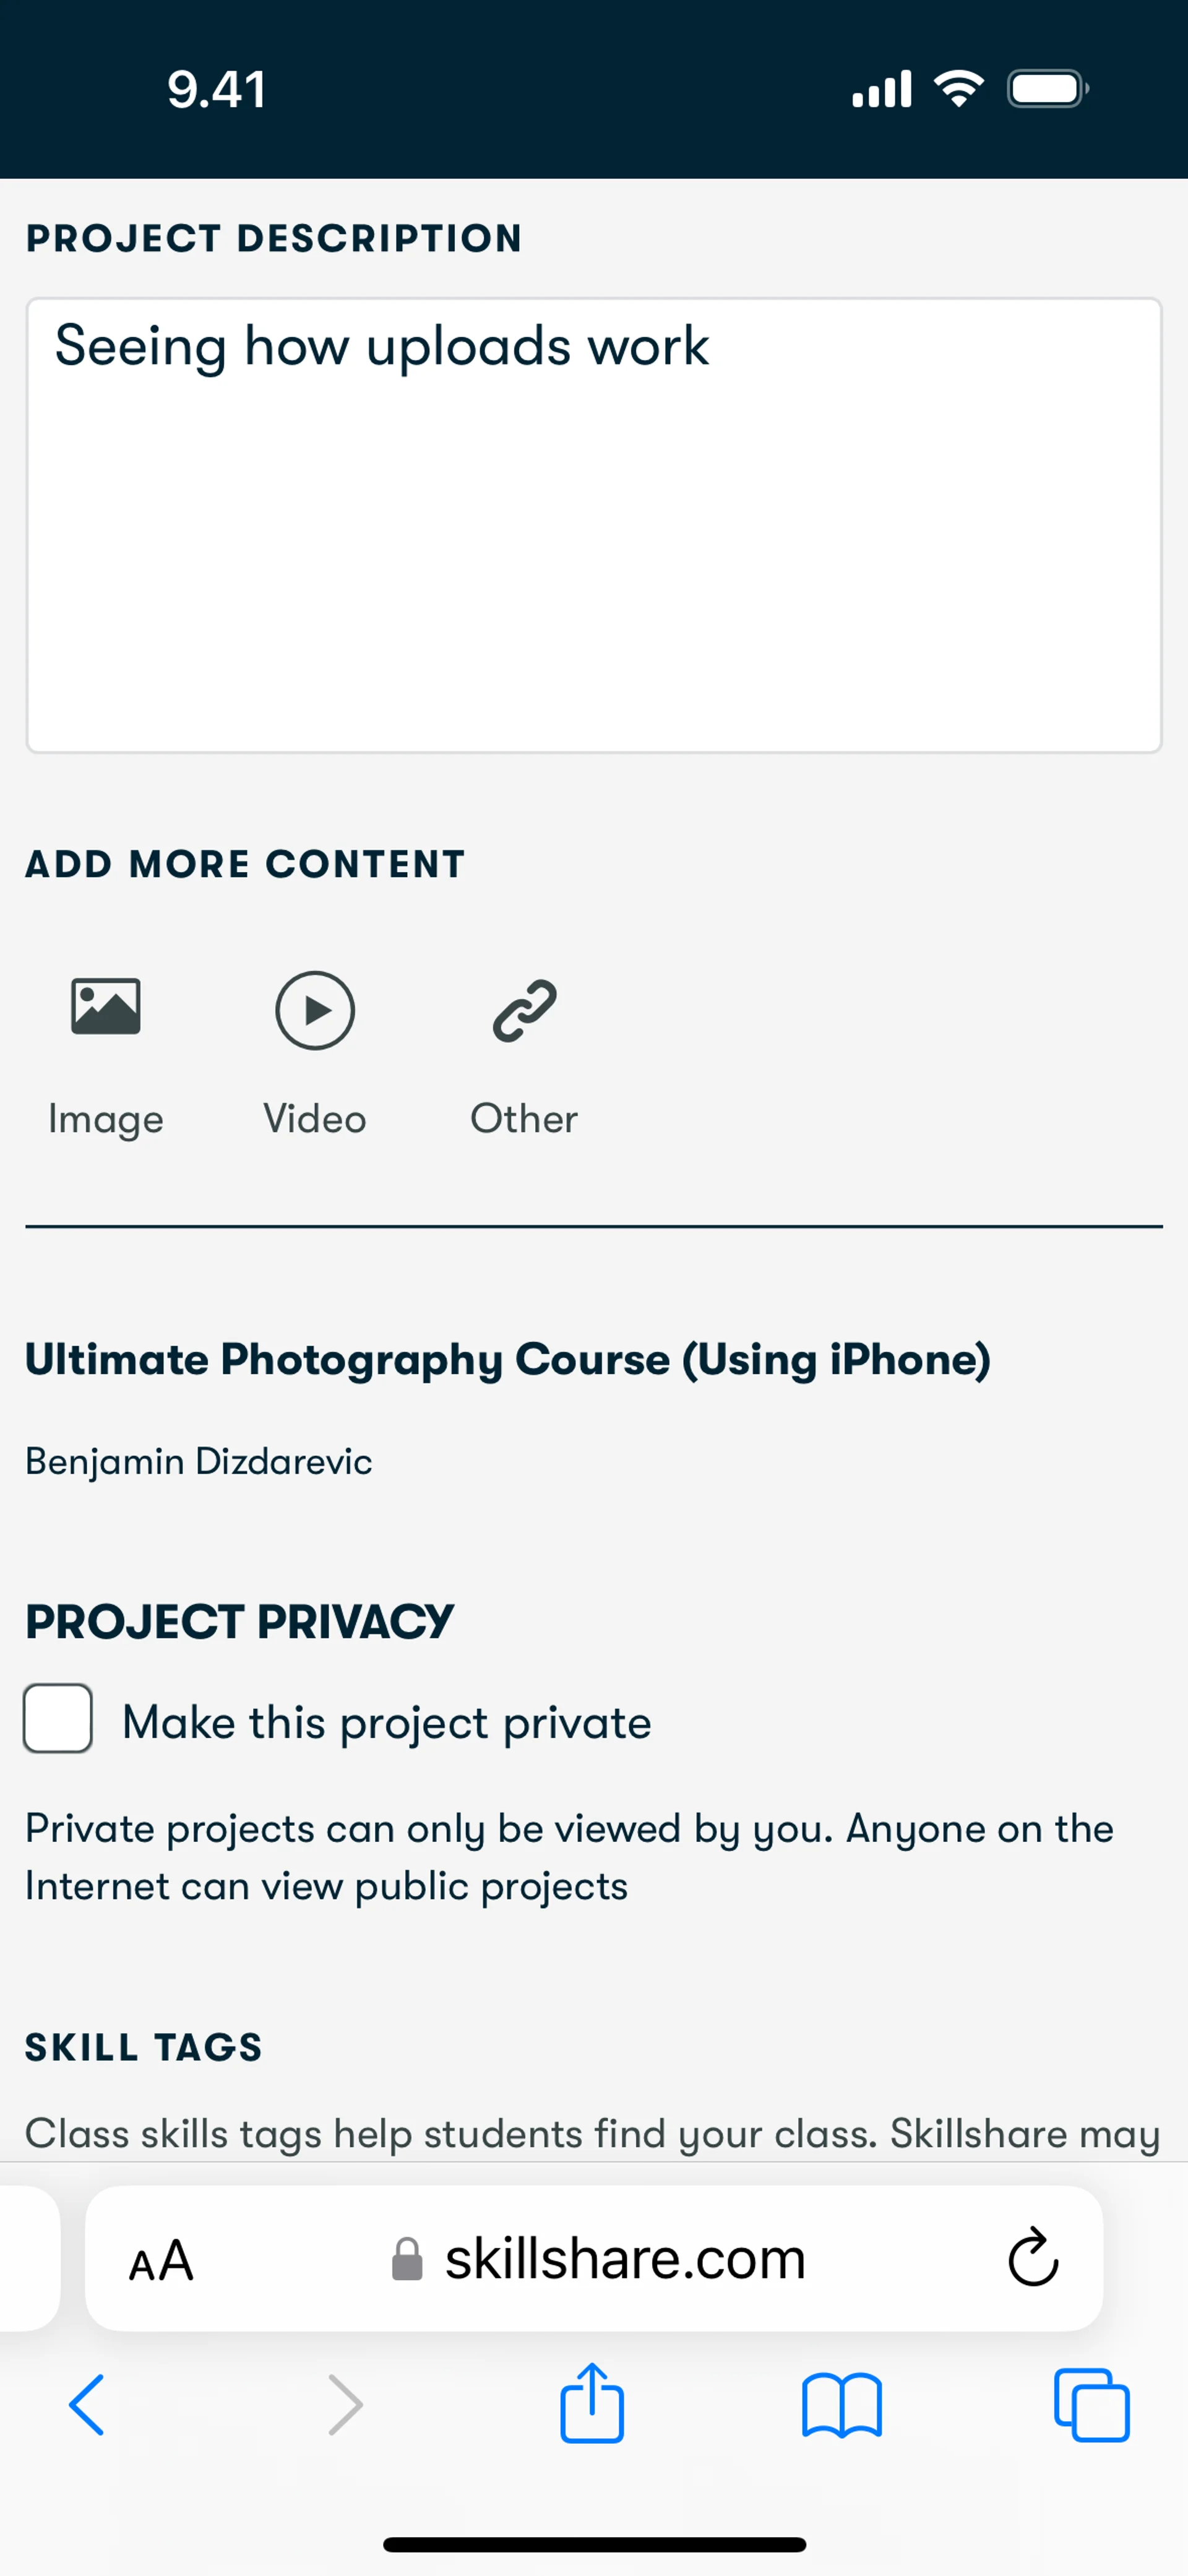The height and width of the screenshot is (2576, 1188).
Task: Tap the 'Image' text label
Action: [105, 1119]
